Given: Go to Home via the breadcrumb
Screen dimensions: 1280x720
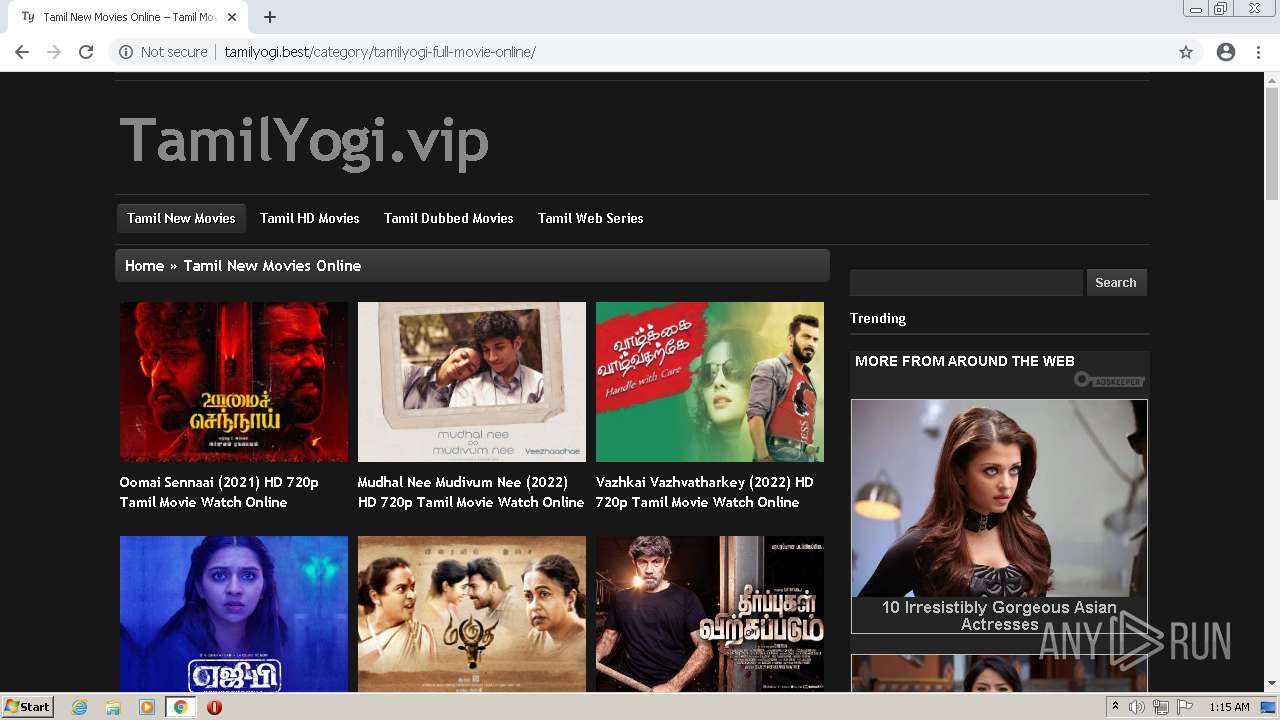Looking at the screenshot, I should click(144, 266).
